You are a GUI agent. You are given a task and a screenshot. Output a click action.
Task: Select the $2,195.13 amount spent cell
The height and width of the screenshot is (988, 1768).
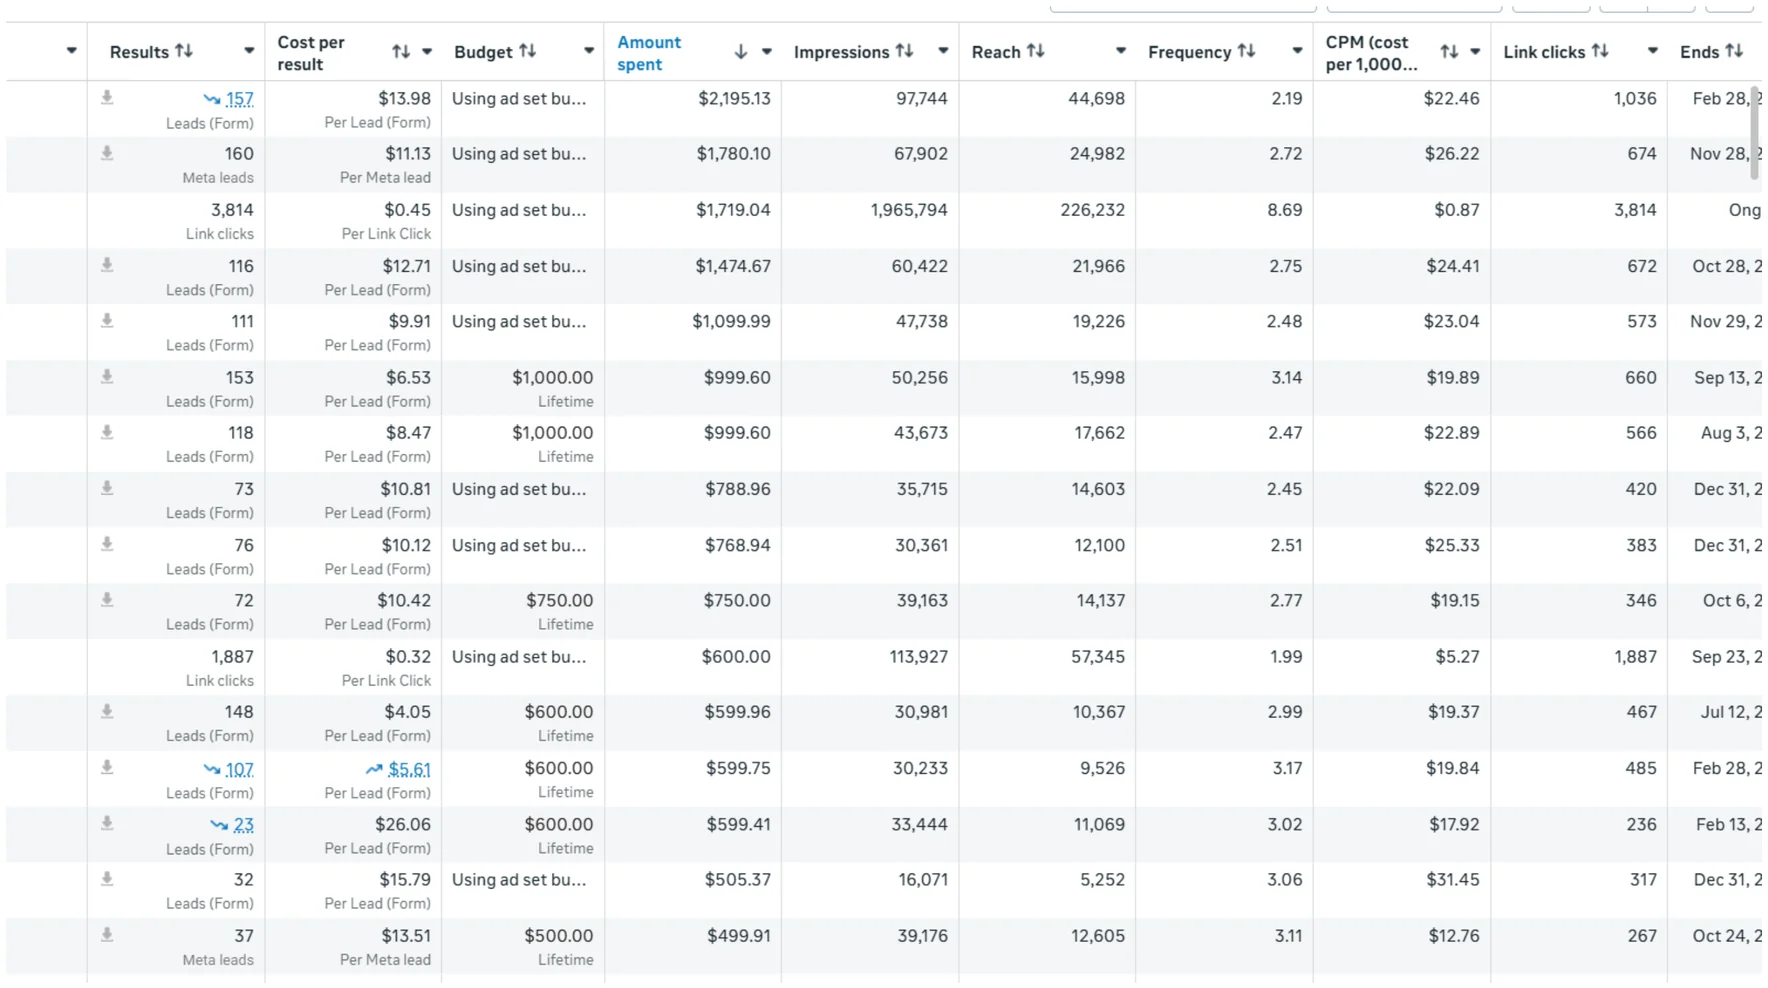(x=734, y=98)
